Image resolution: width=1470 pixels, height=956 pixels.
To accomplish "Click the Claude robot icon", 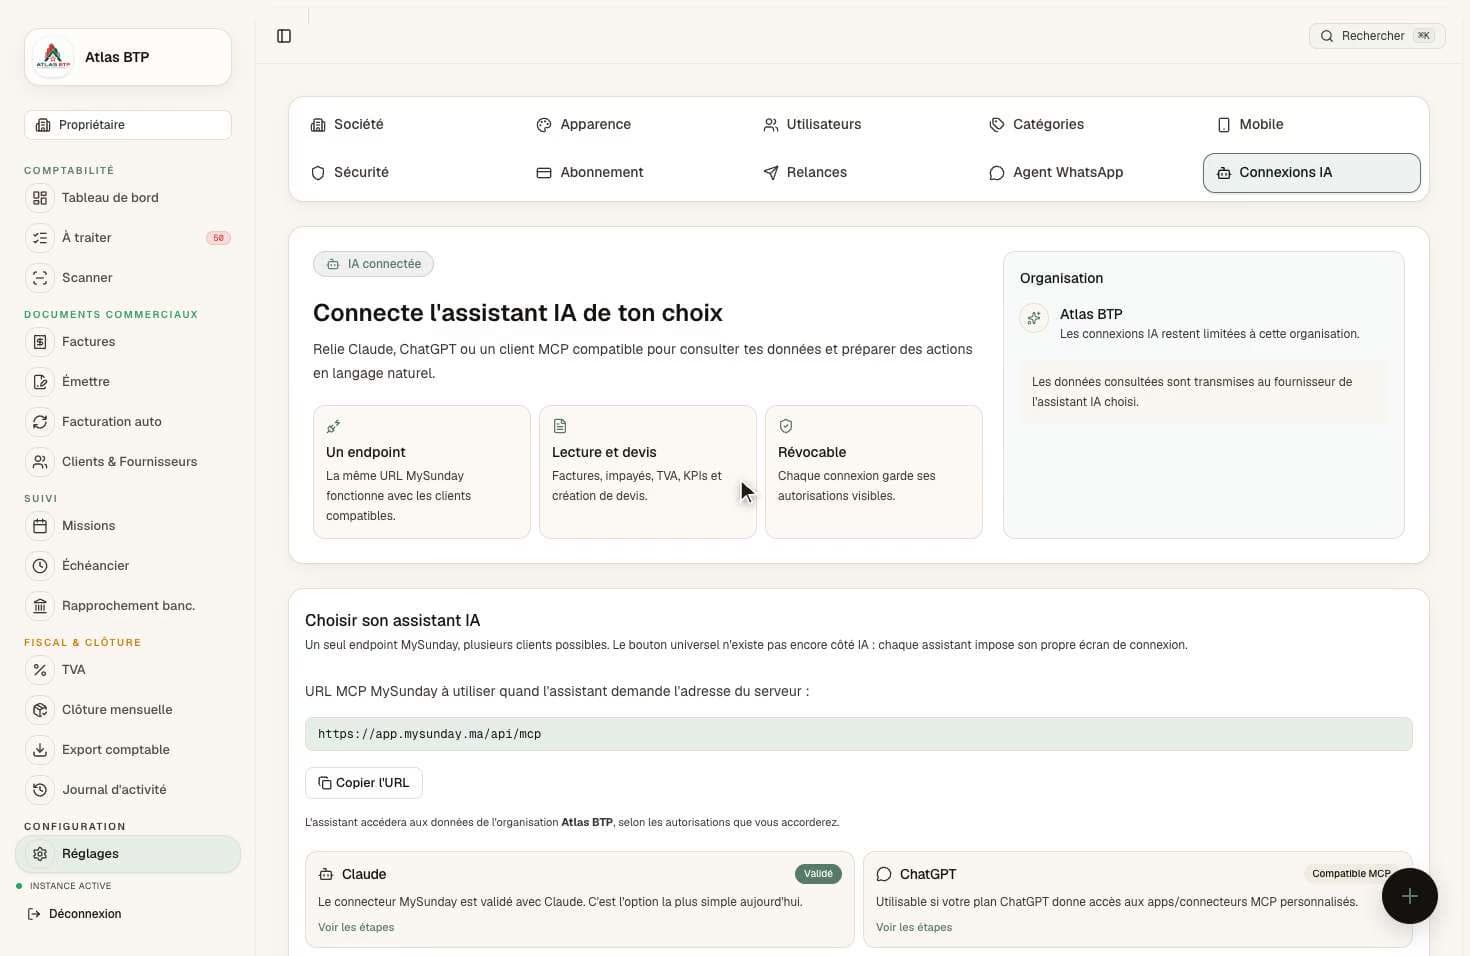I will pyautogui.click(x=326, y=874).
